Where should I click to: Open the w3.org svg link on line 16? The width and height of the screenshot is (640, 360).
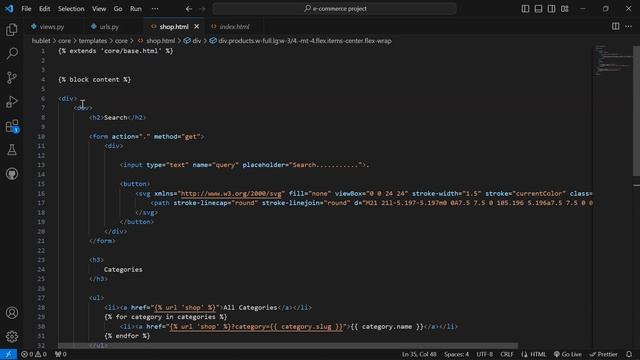tap(231, 193)
